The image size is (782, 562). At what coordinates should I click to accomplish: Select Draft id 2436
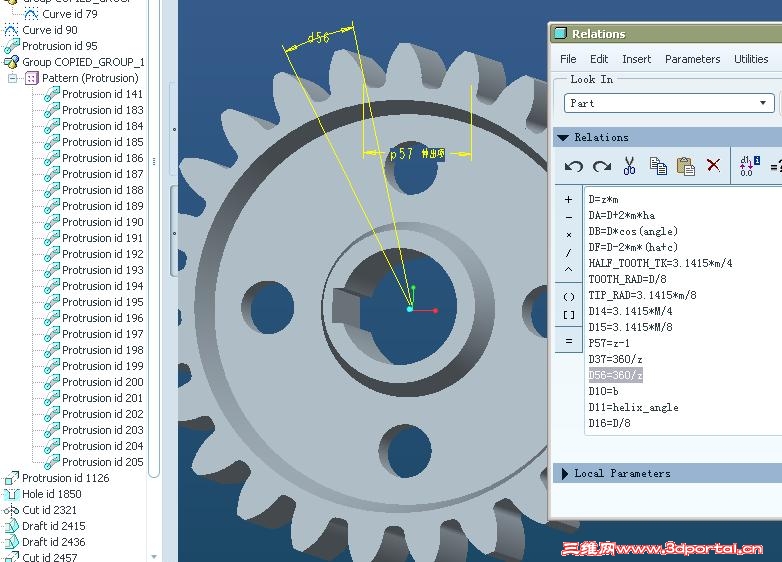(x=54, y=542)
